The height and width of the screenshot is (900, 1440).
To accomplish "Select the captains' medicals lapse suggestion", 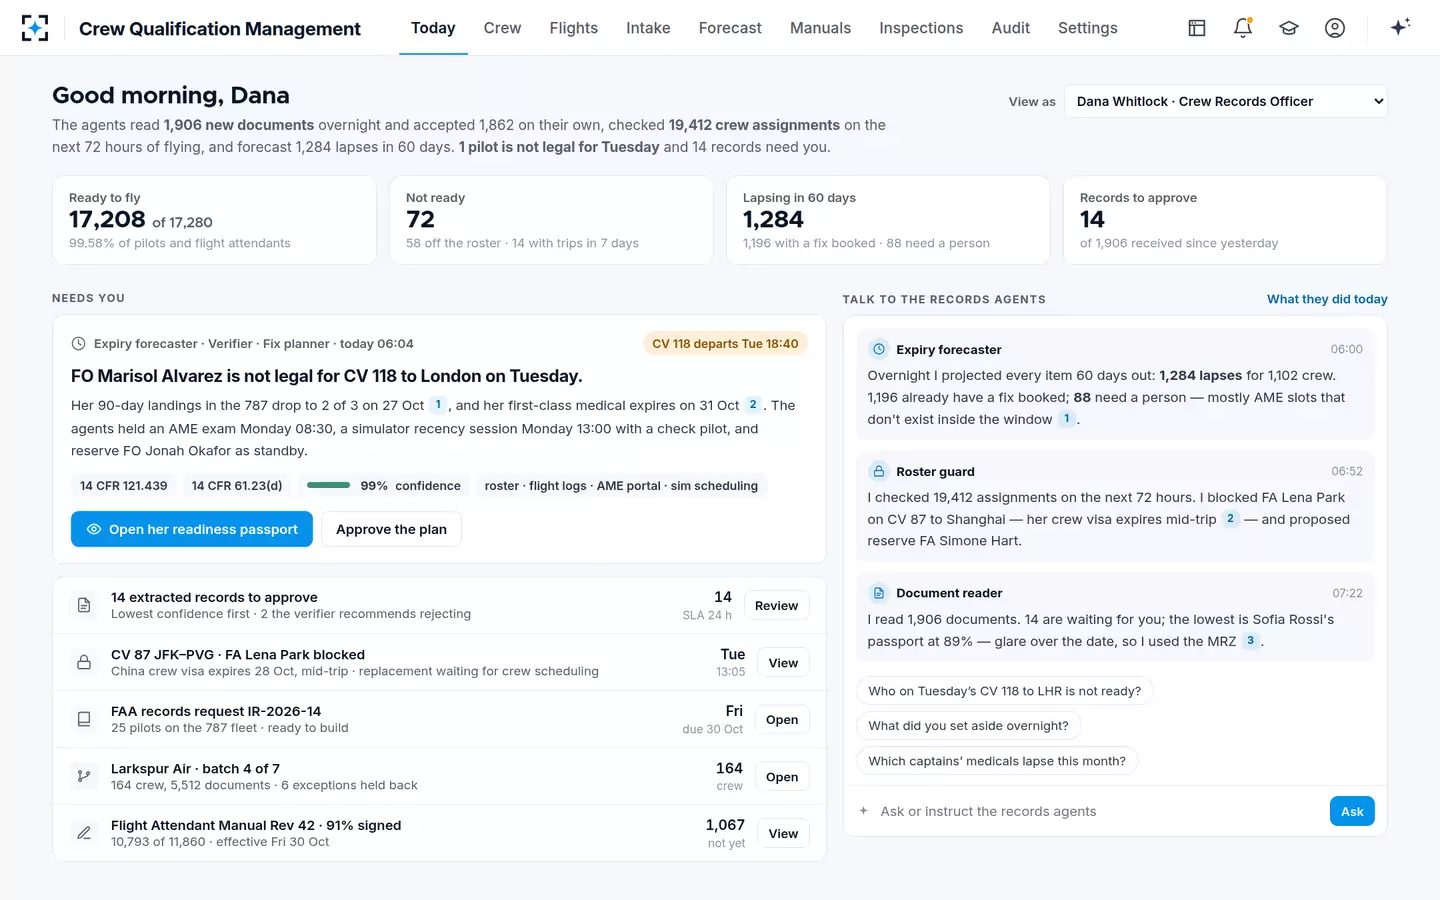I will [x=997, y=761].
